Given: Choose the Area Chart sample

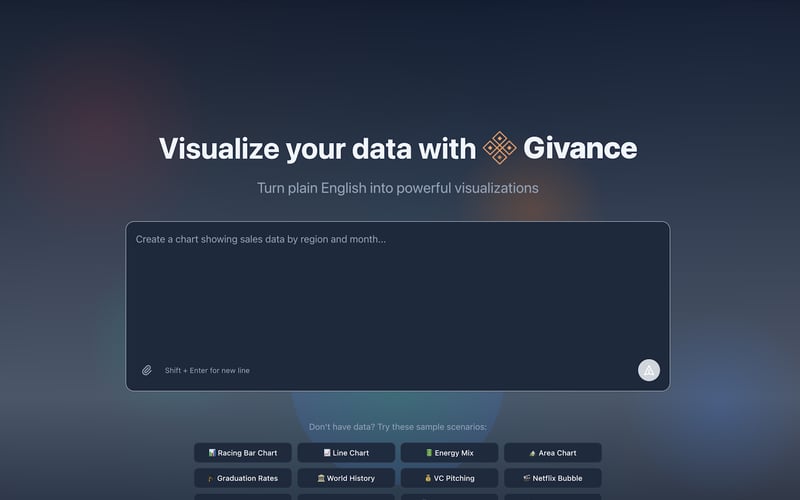Looking at the screenshot, I should pos(553,453).
